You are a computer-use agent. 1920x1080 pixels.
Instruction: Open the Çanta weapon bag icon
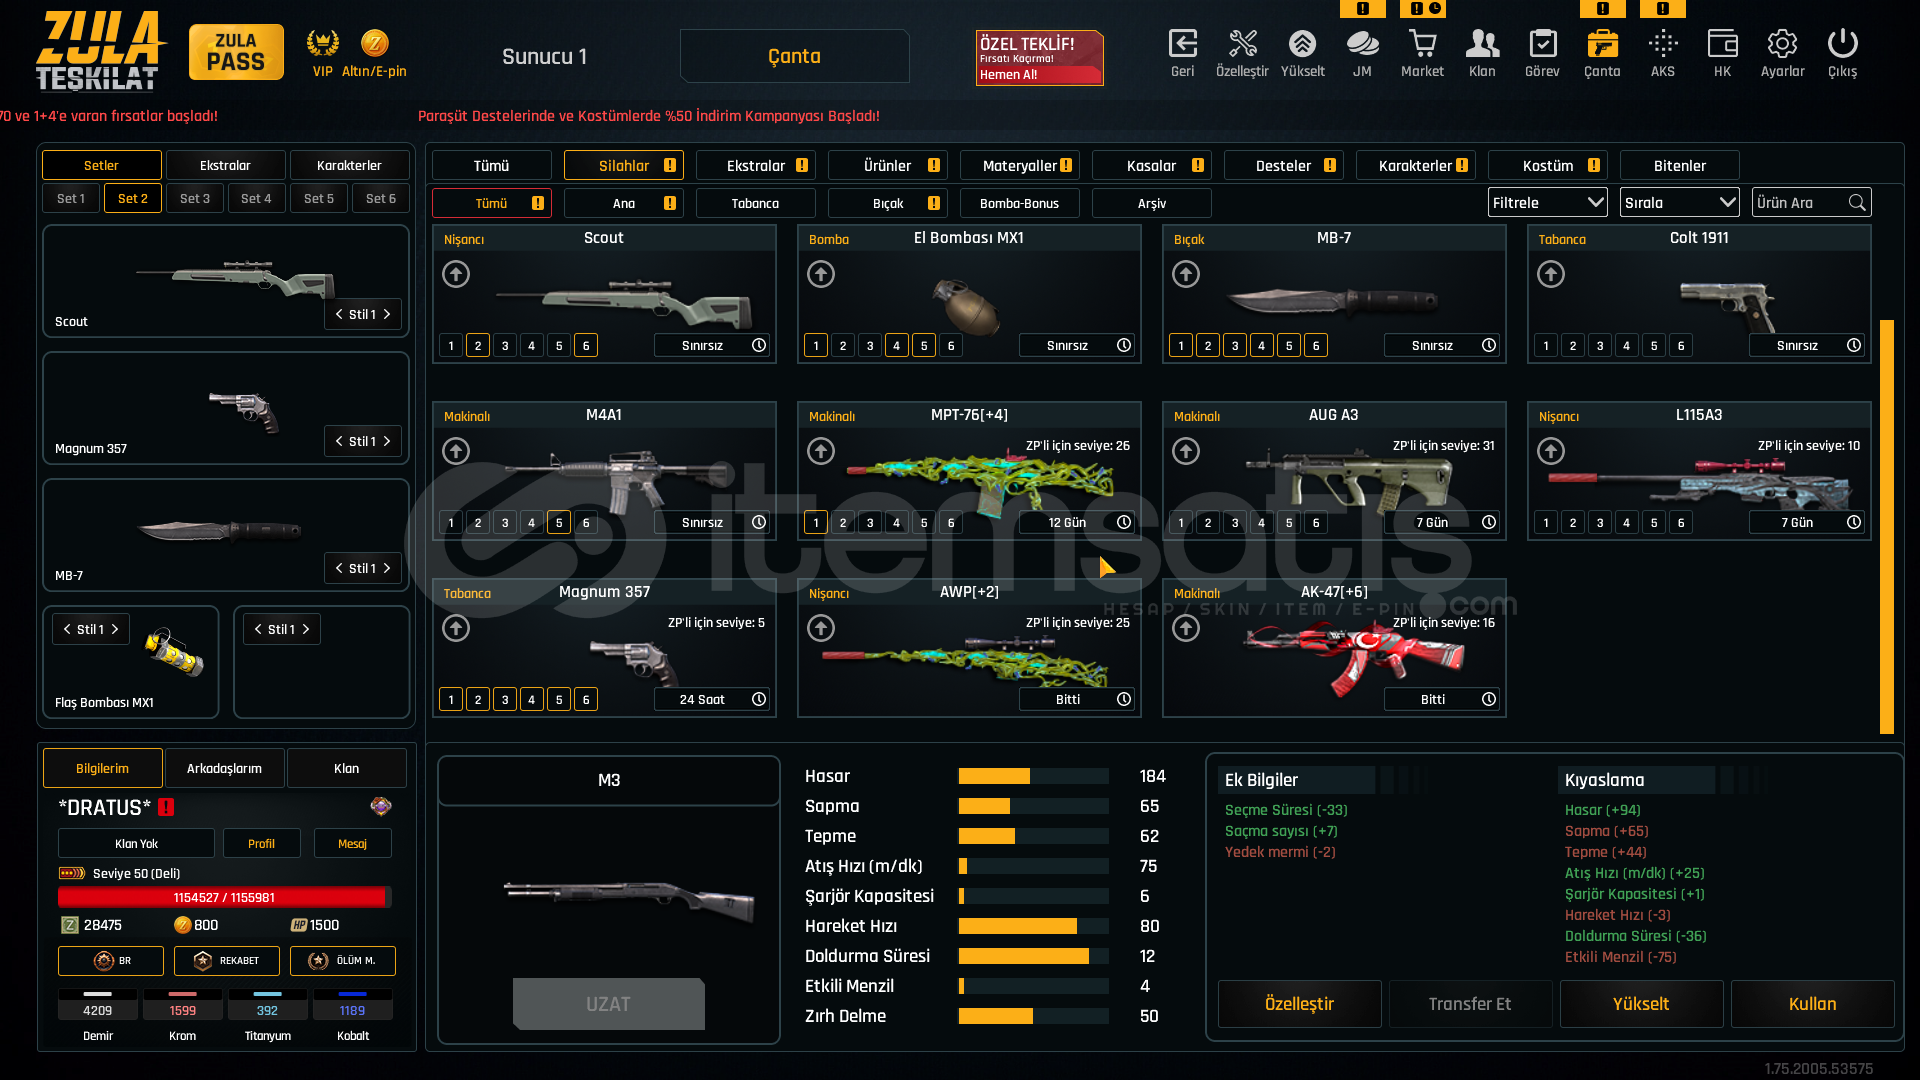coord(1602,44)
